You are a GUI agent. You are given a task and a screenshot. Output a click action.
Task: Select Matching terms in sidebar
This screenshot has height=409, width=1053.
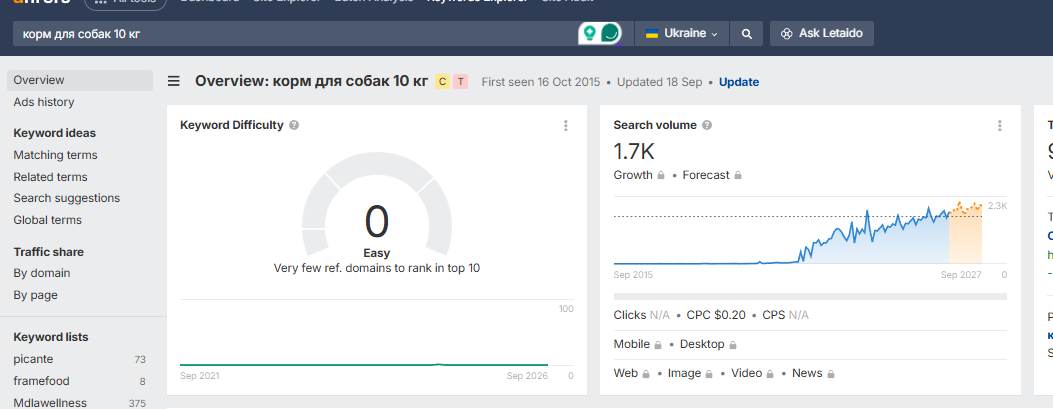point(55,155)
